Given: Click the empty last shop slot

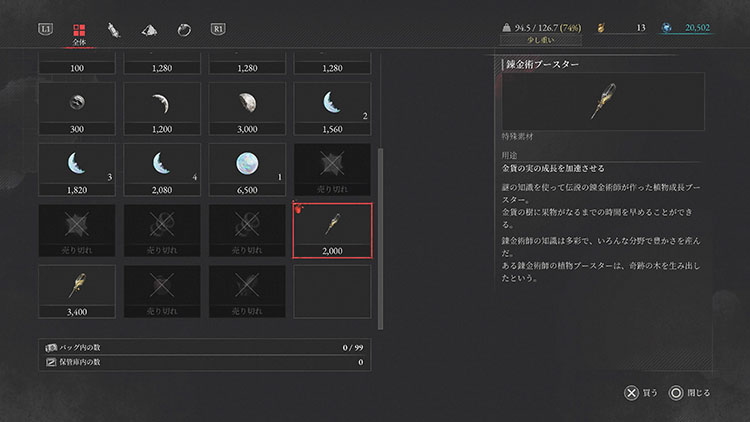Looking at the screenshot, I should pyautogui.click(x=332, y=291).
